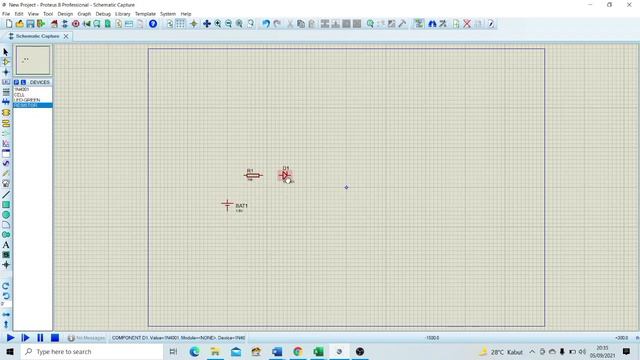Screen dimensions: 640x360
Task: Select the 2D Graphics Arc tool
Action: coord(6,225)
